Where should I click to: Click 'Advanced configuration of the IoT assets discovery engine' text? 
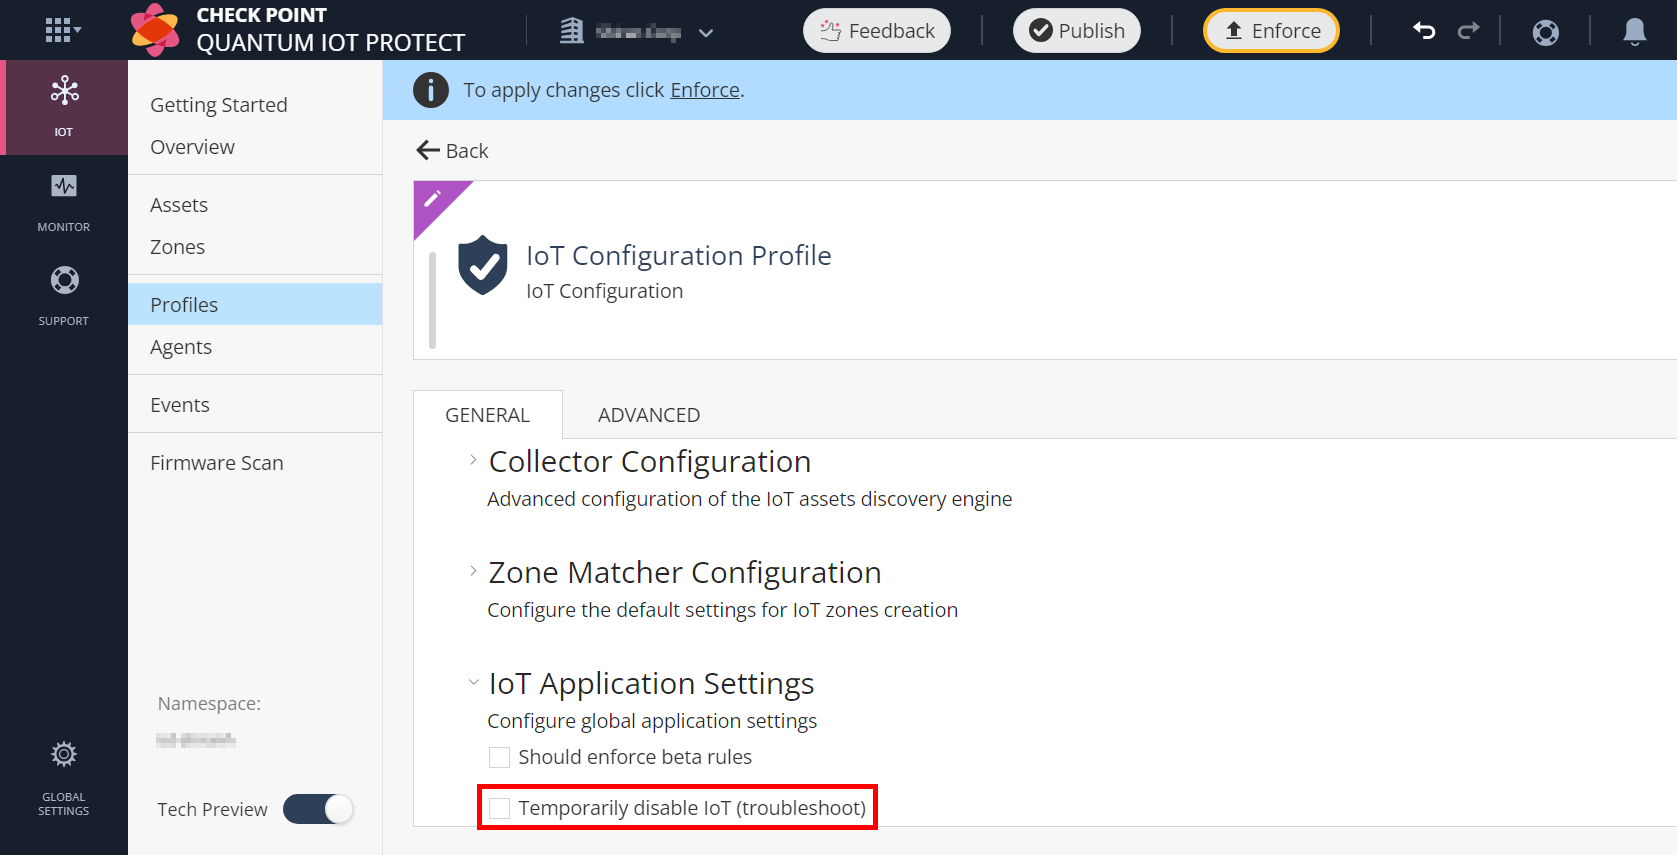pos(750,499)
